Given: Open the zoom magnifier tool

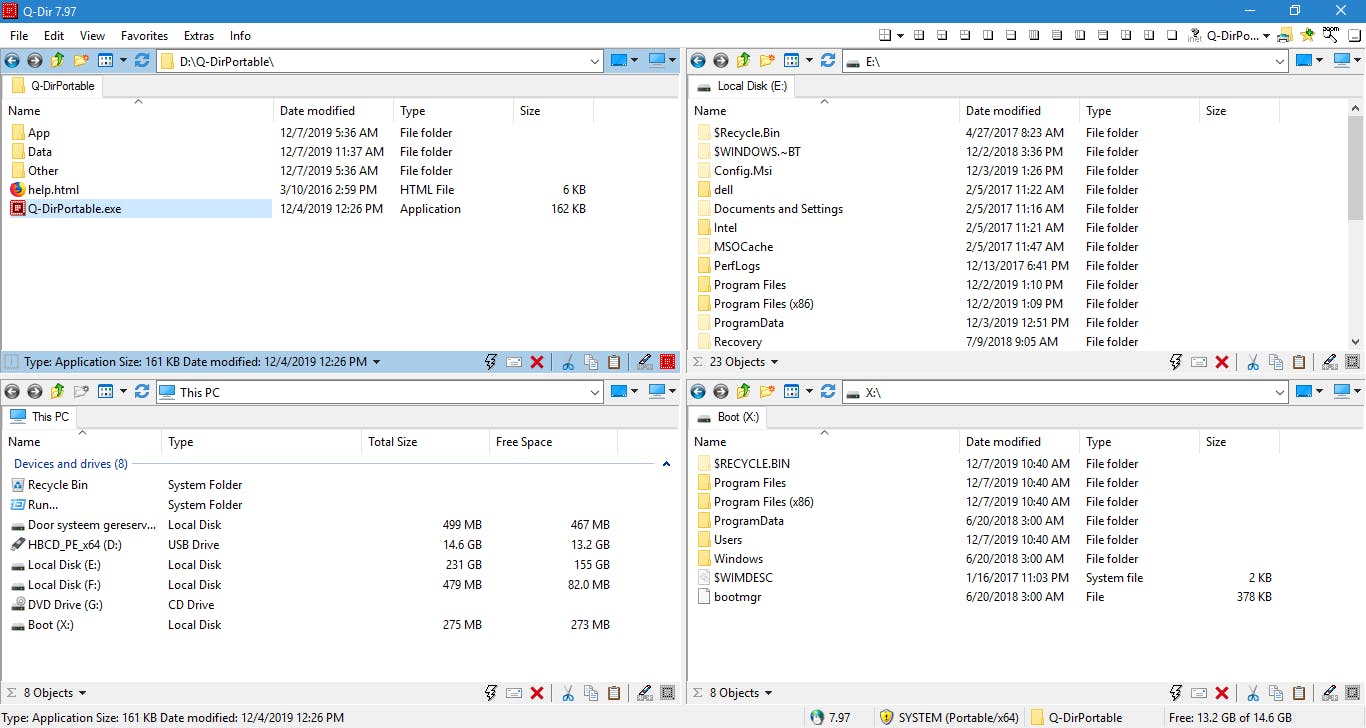Looking at the screenshot, I should [x=1330, y=35].
